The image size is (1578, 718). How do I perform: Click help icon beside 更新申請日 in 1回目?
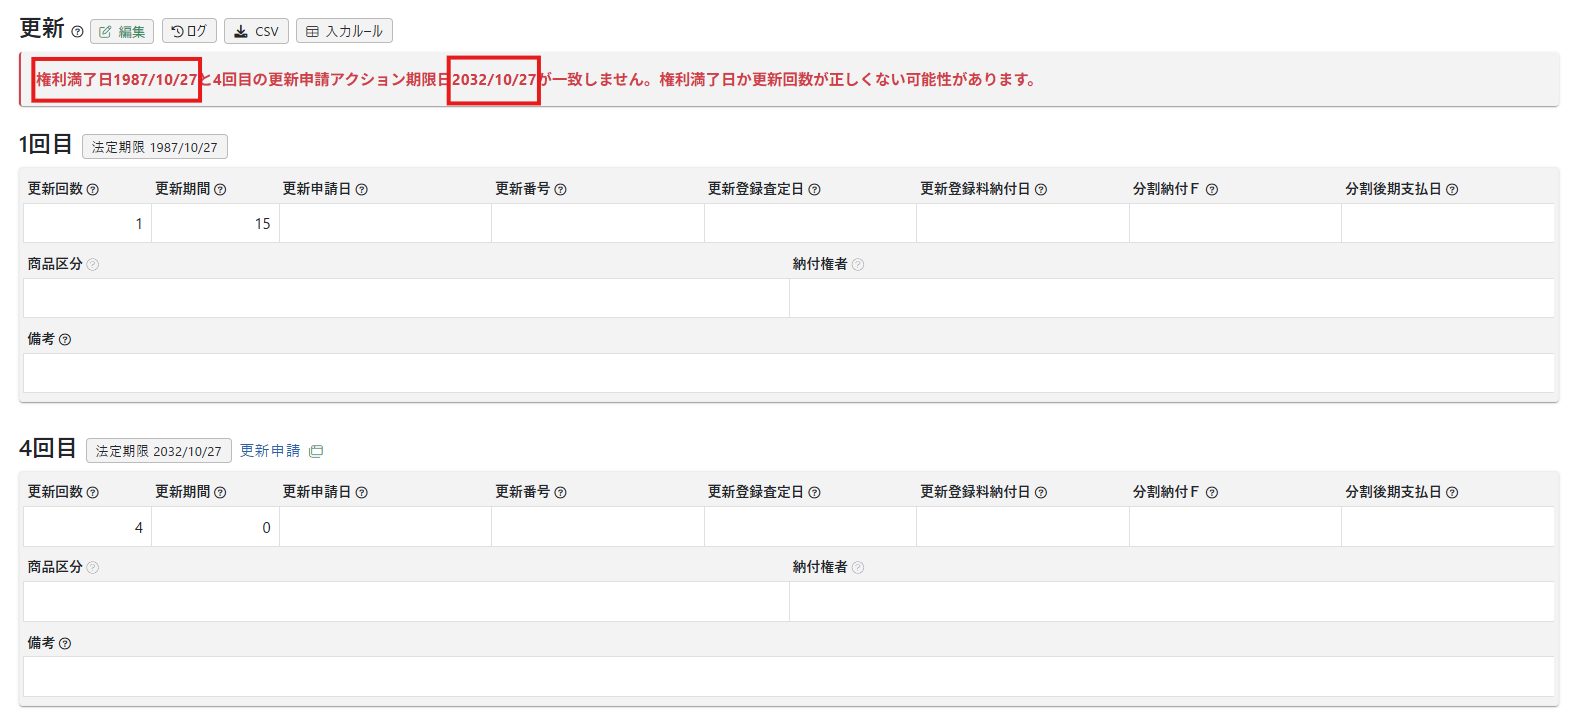[362, 190]
